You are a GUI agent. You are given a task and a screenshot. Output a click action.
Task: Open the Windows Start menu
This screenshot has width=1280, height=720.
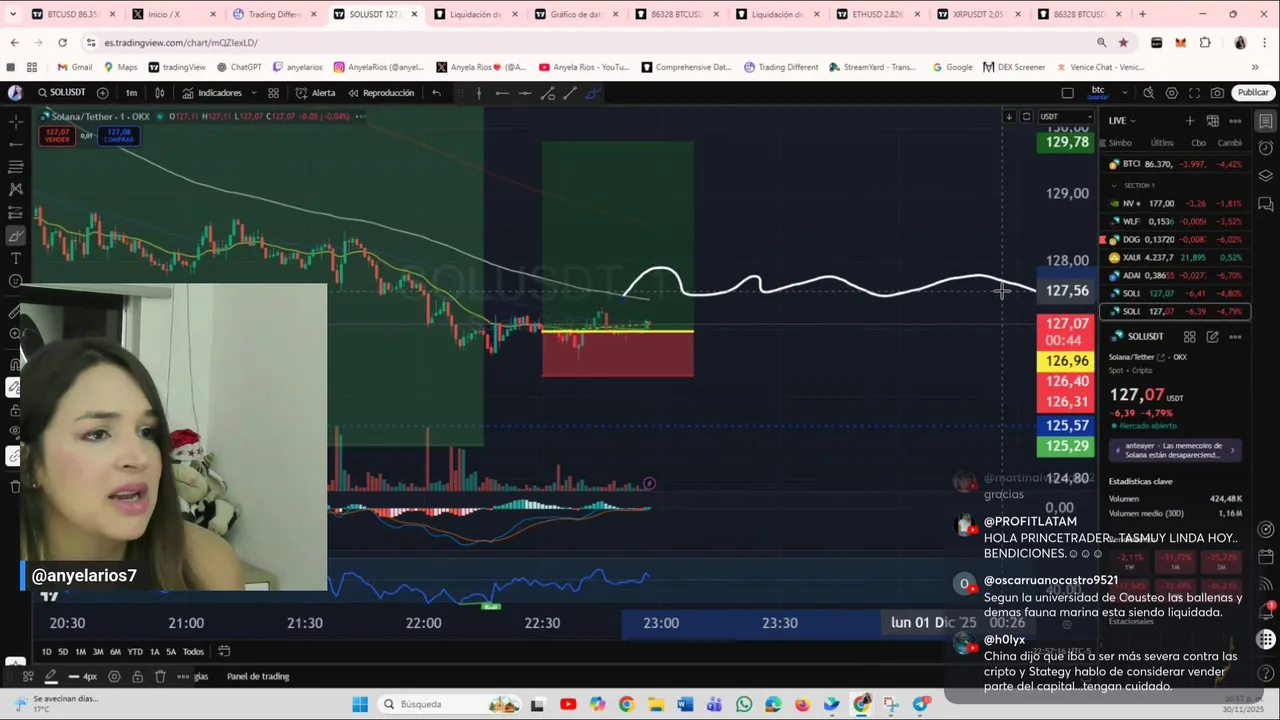coord(360,704)
